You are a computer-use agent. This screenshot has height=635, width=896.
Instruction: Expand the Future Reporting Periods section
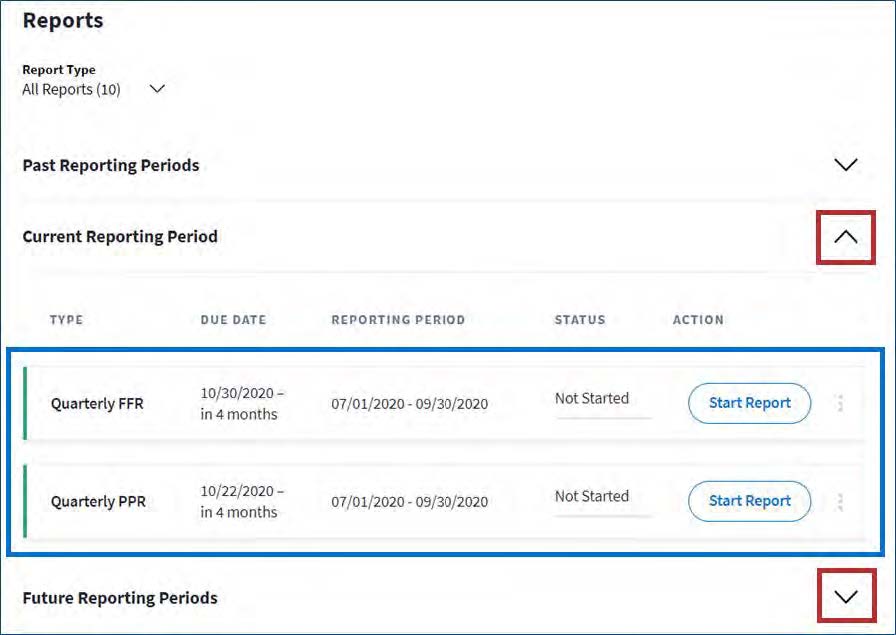pyautogui.click(x=845, y=597)
